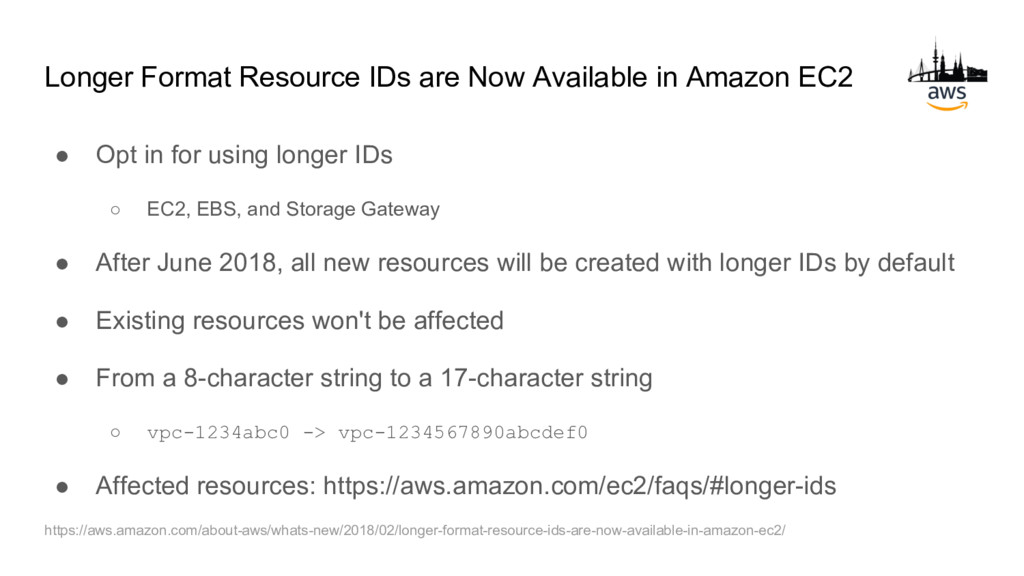The width and height of the screenshot is (1024, 576).
Task: Click the AWS Hamburg skyline logo
Action: (947, 74)
